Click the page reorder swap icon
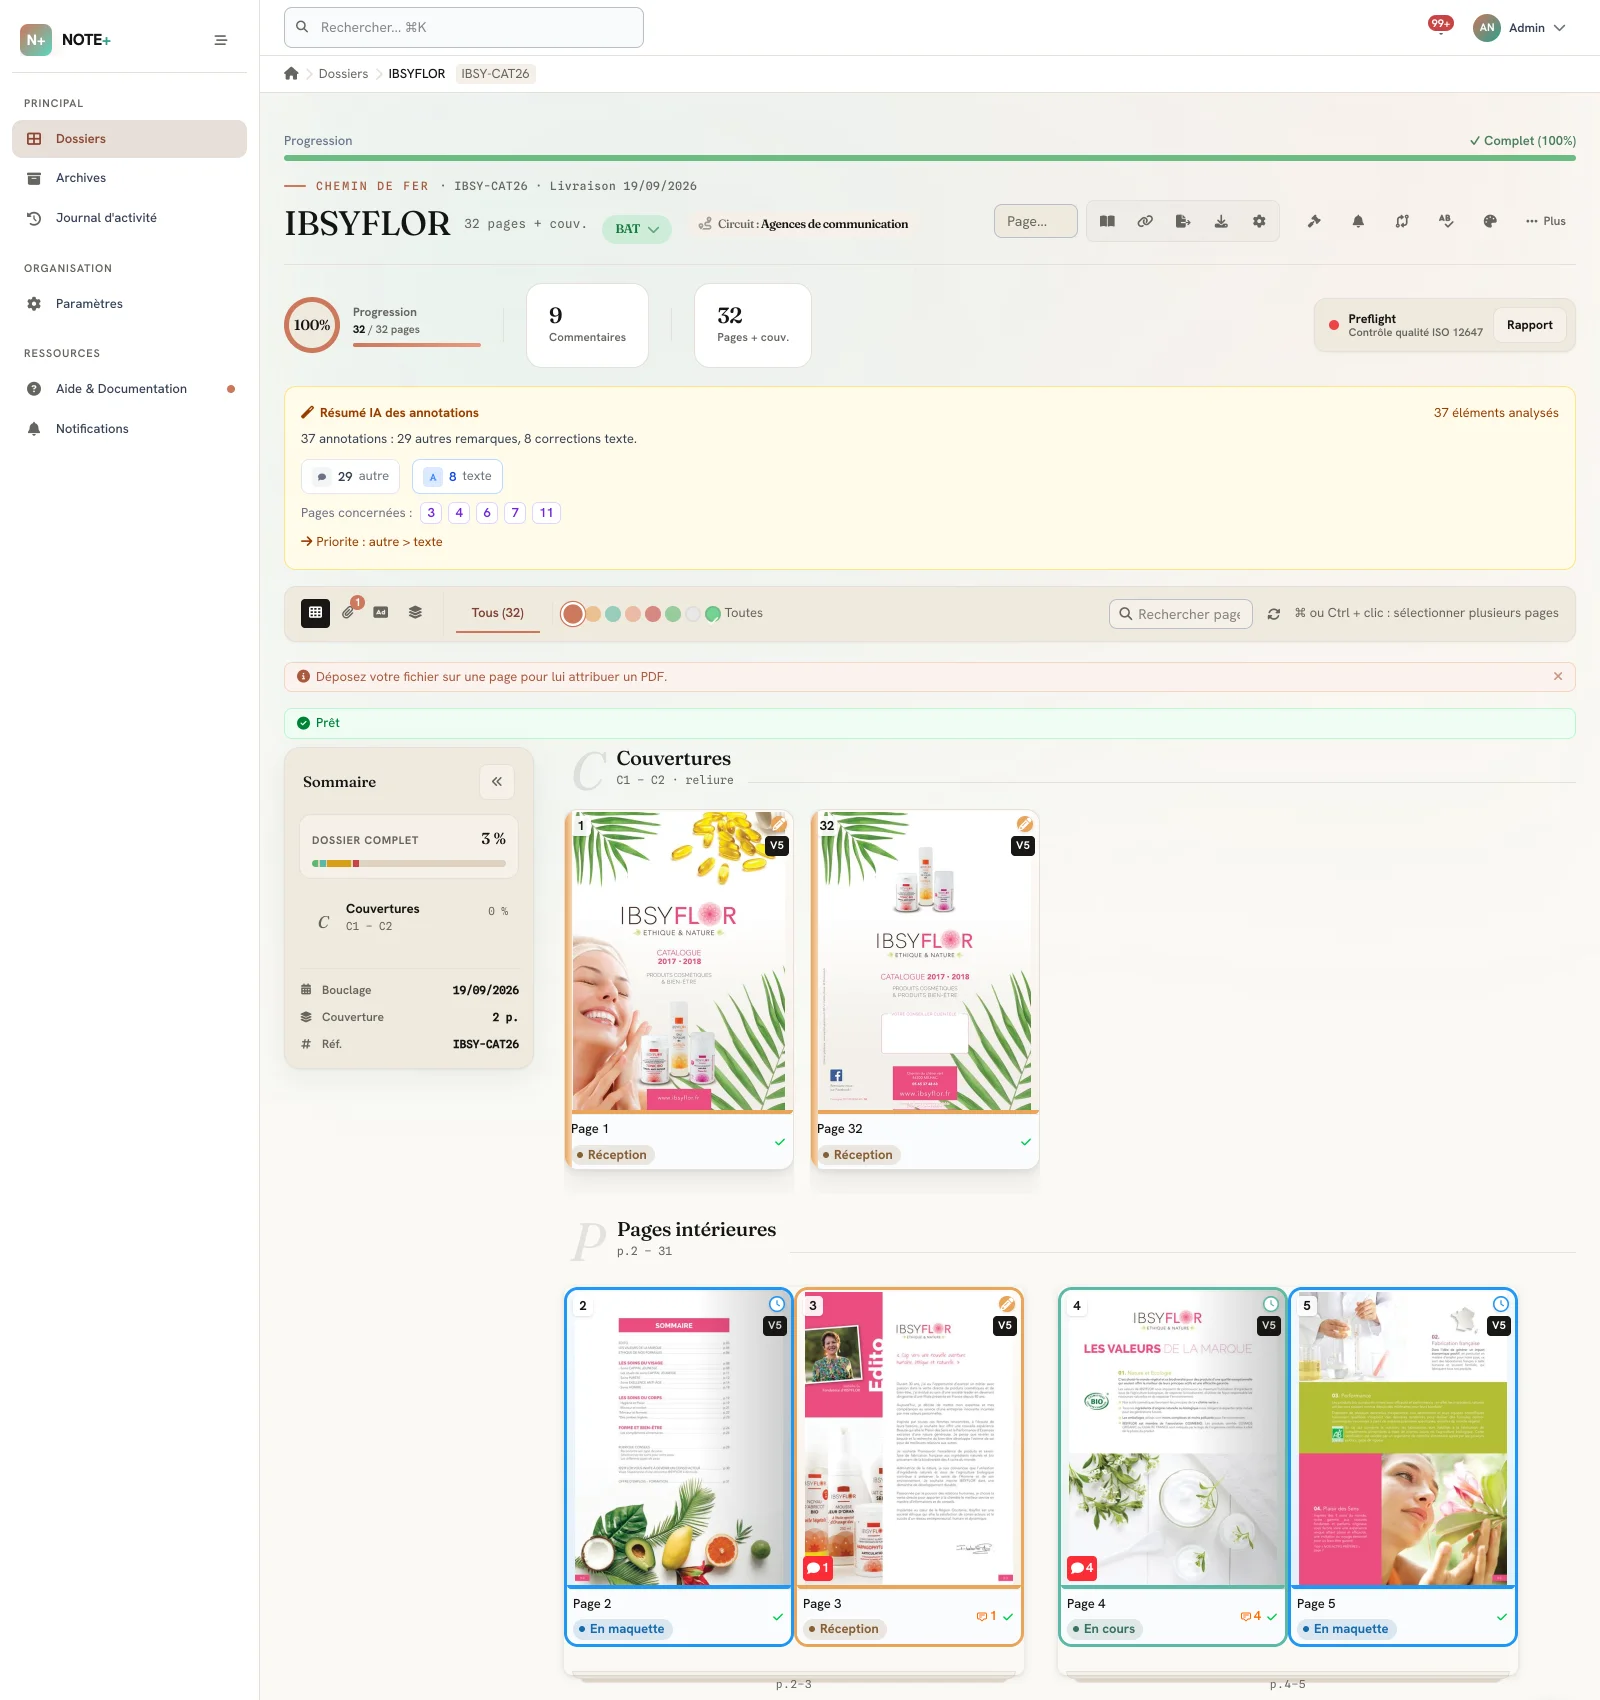Image resolution: width=1600 pixels, height=1700 pixels. tap(1402, 221)
